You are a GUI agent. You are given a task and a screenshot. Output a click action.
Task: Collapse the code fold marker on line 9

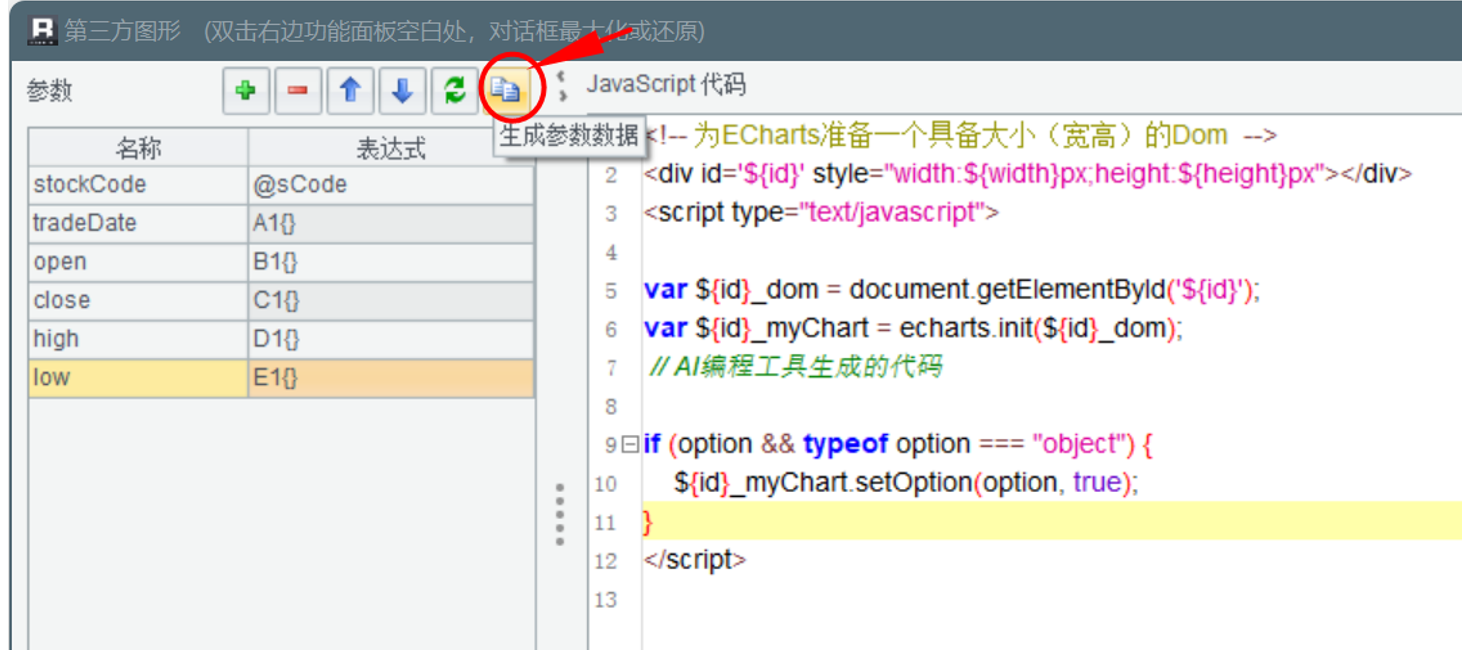(629, 444)
